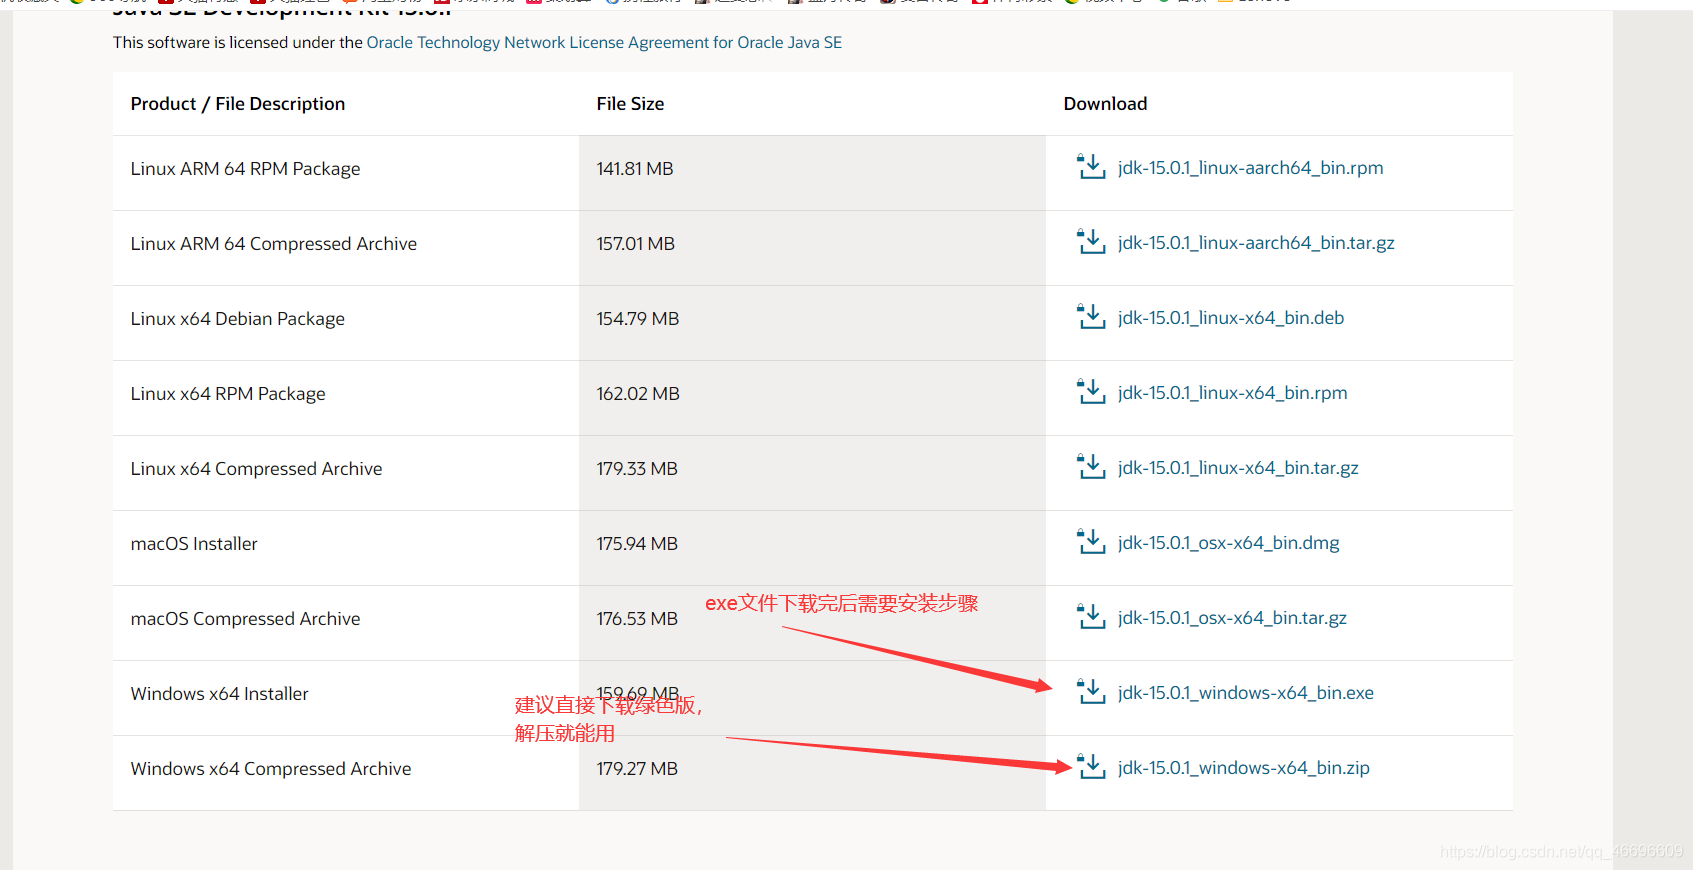Download jdk-15.0.1_windows-x64_bin.zip

point(1243,768)
